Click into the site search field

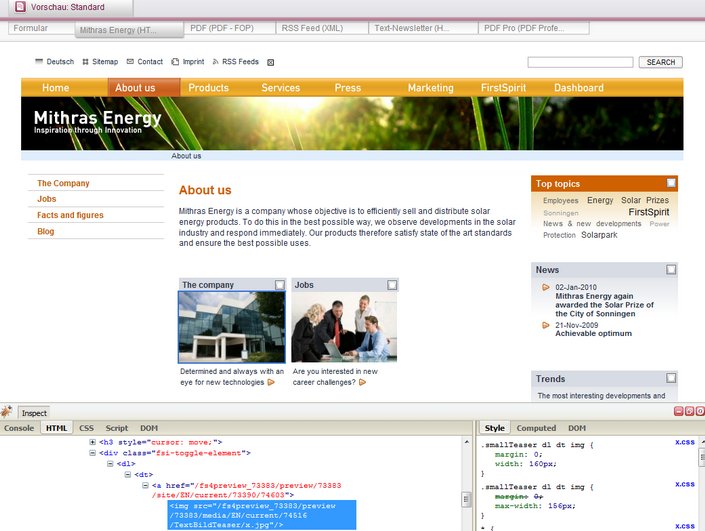[580, 62]
